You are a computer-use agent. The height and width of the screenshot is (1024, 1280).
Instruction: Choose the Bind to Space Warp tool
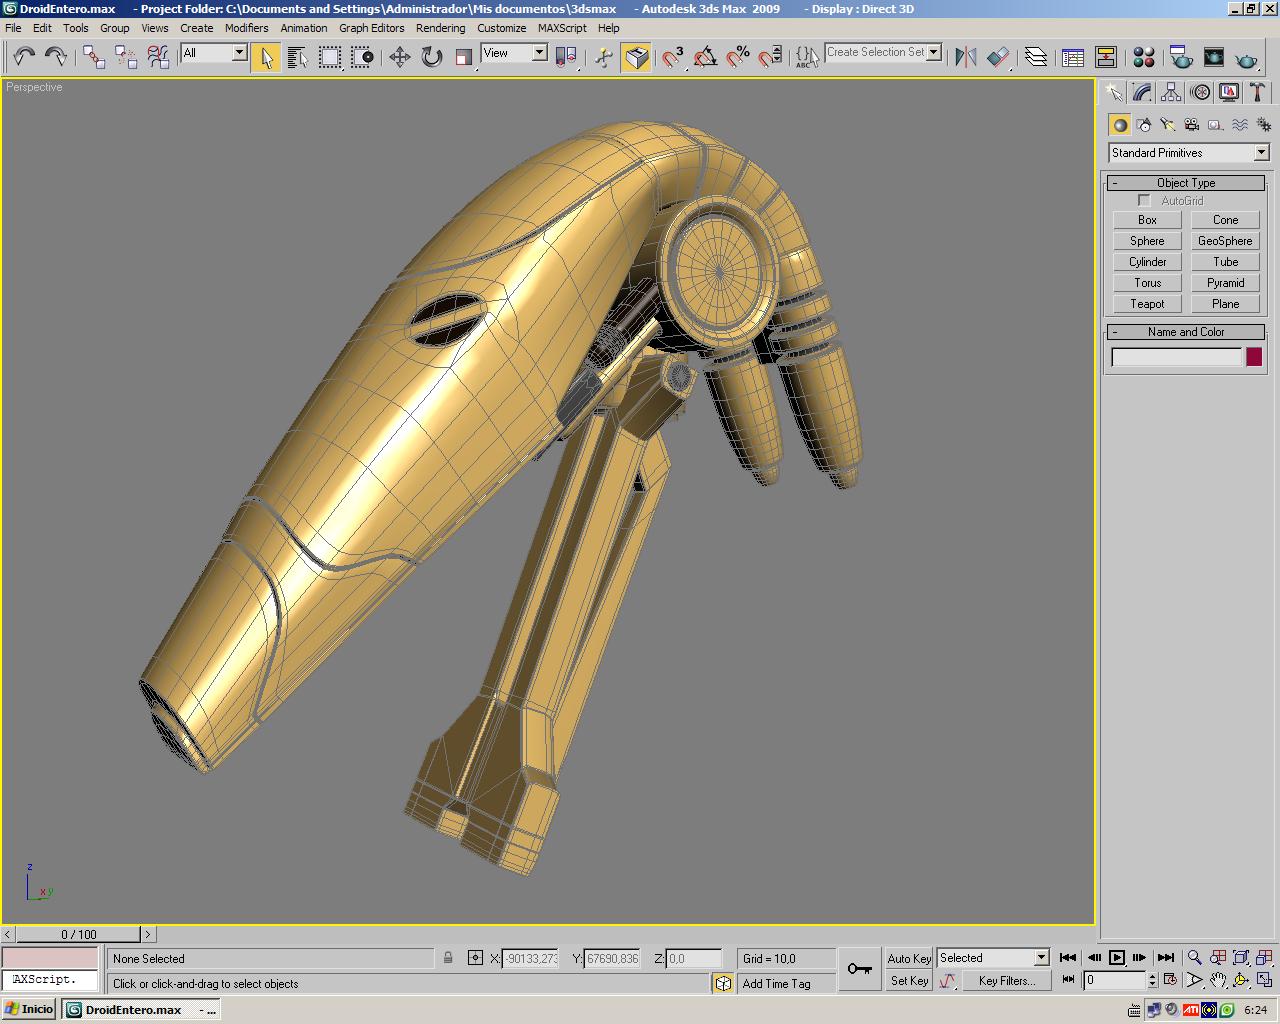coord(158,57)
